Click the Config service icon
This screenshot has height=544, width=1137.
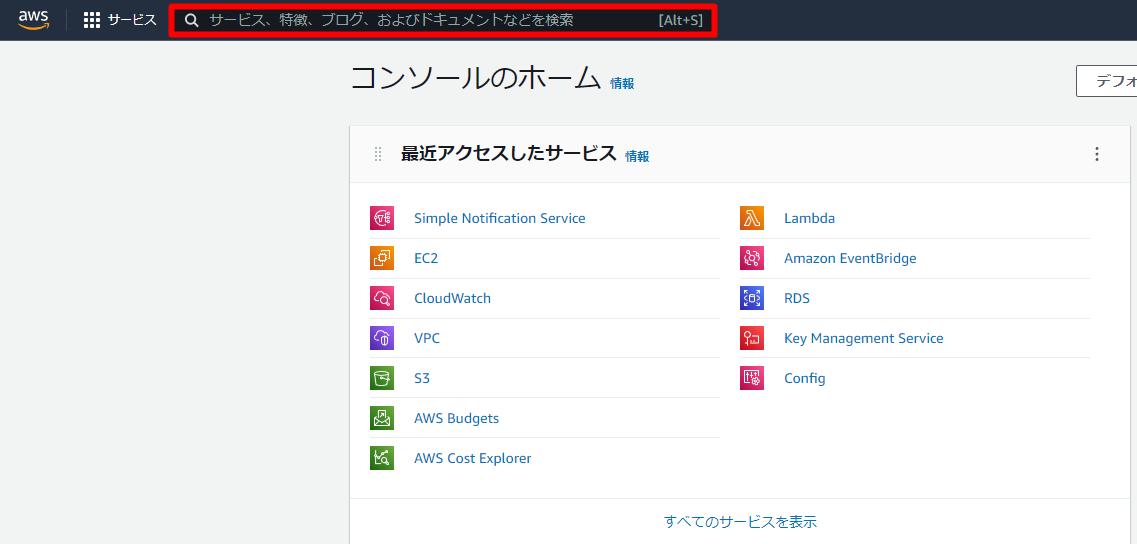point(752,378)
